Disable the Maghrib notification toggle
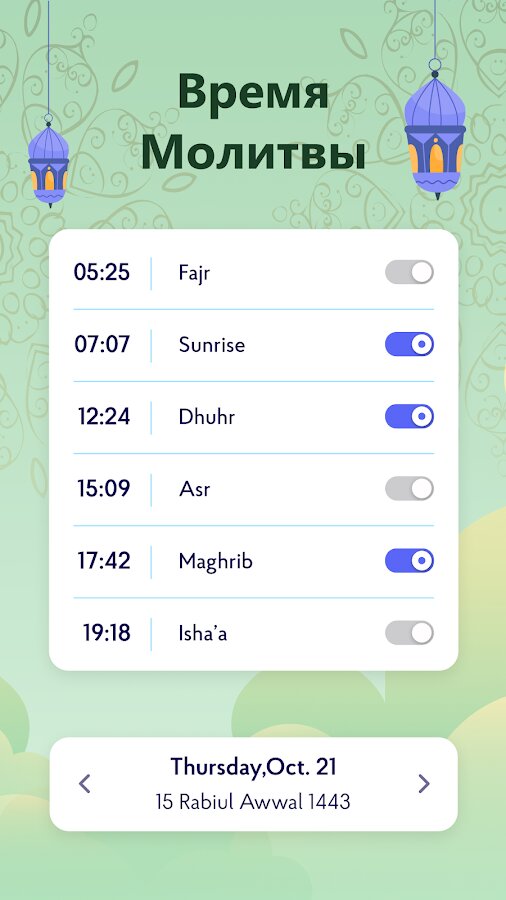This screenshot has height=900, width=506. coord(409,561)
